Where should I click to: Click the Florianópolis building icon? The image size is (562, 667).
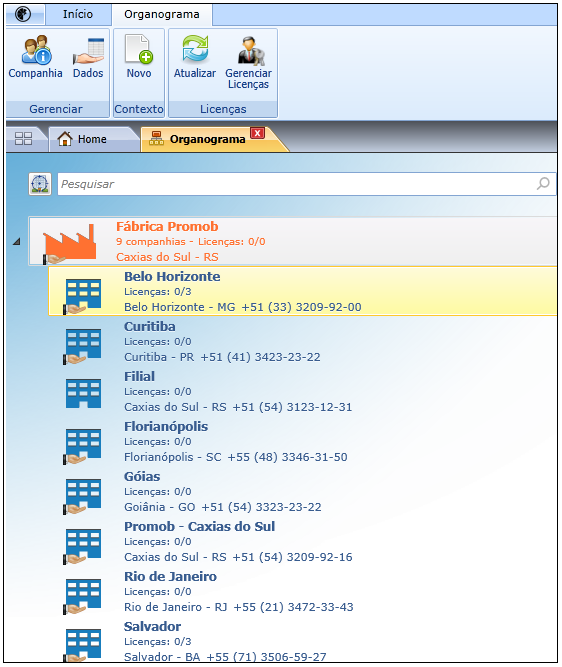pos(83,446)
